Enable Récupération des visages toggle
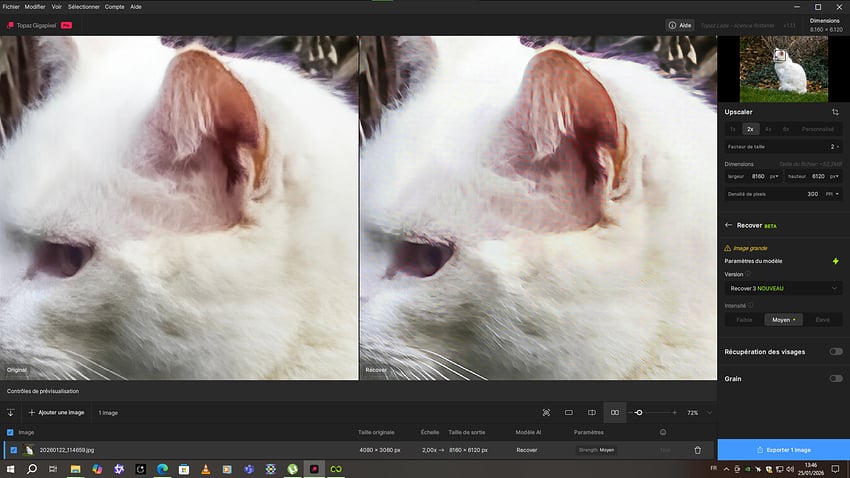The width and height of the screenshot is (850, 478). pos(835,352)
